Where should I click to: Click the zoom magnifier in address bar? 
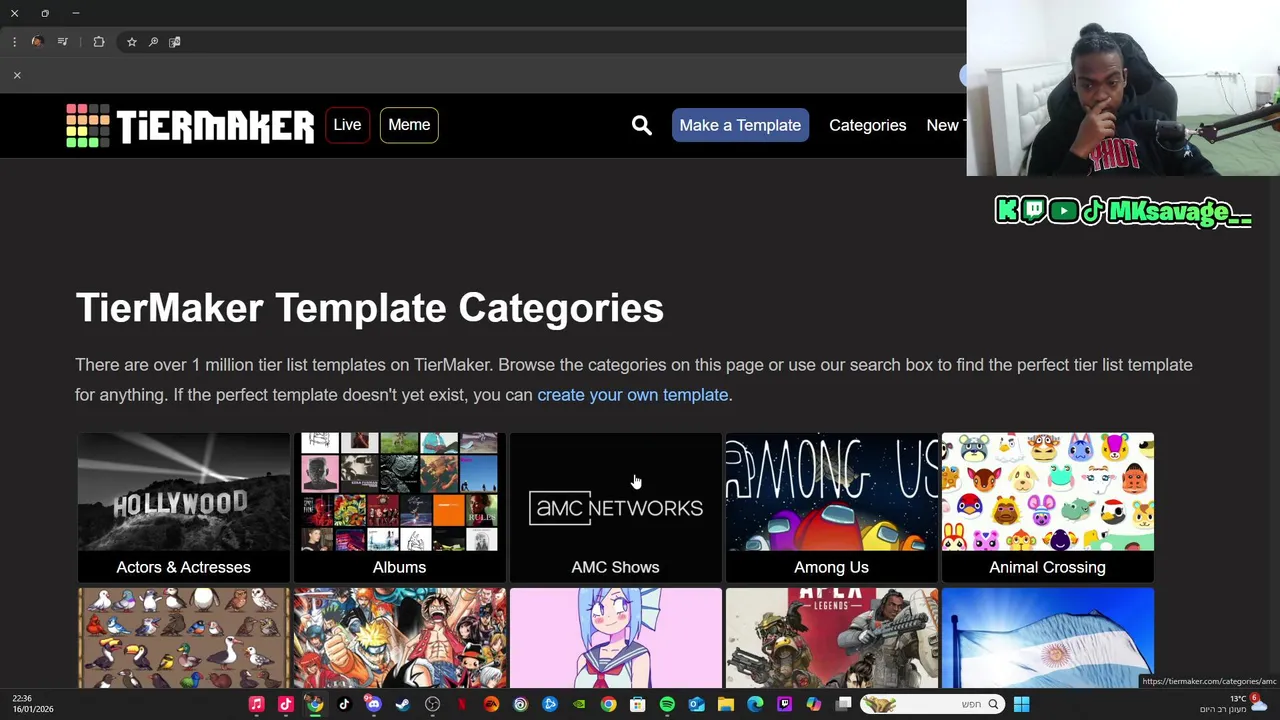(153, 42)
